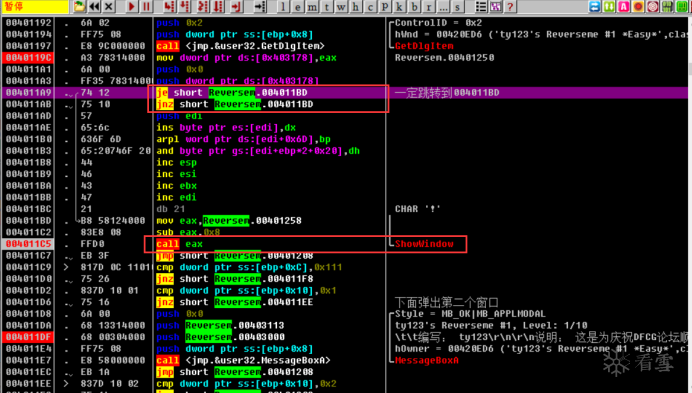
Task: Select the highlighted row at 004011A9
Action: [x=344, y=92]
